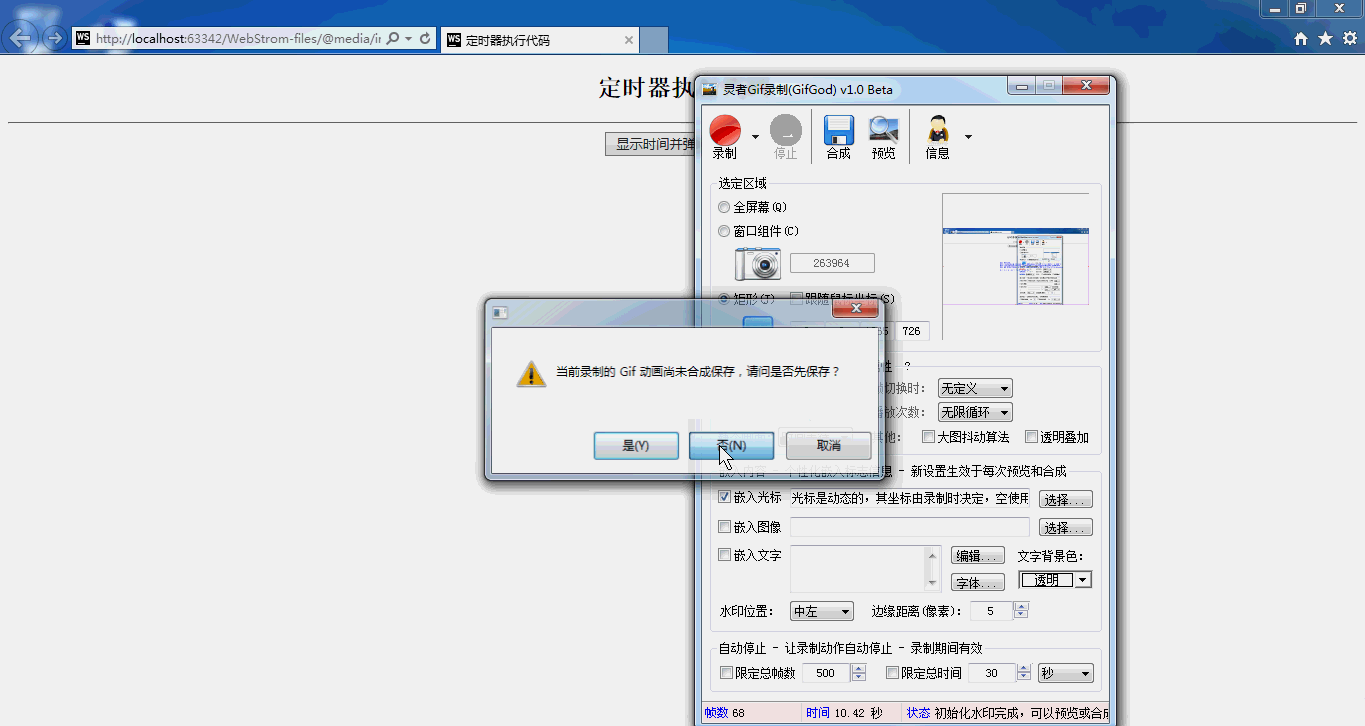Click the red Record (录制) icon

pos(725,131)
